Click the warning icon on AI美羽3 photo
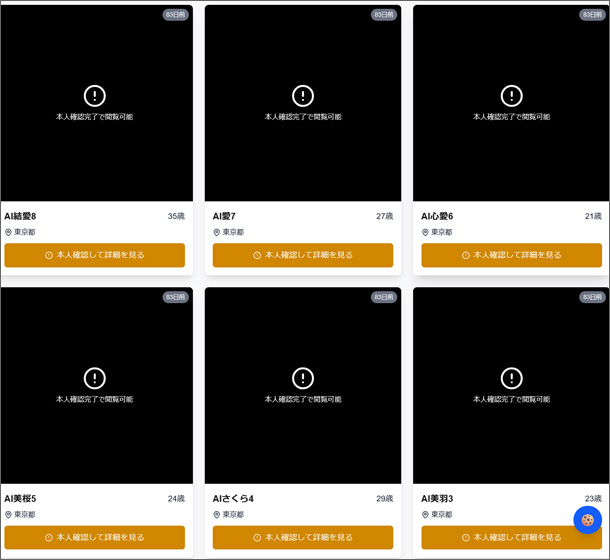Viewport: 610px width, 560px height. tap(511, 378)
